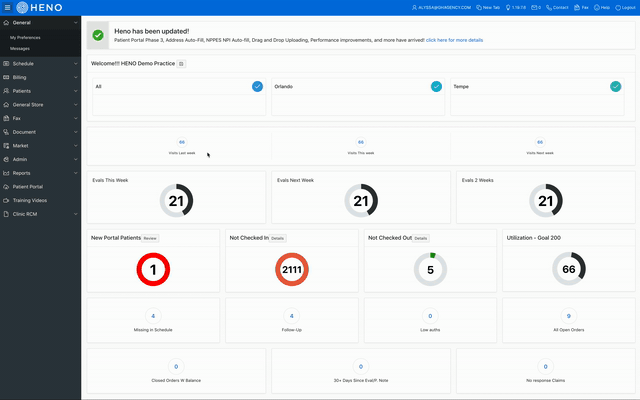Expand the Schedule sidebar chevron
The width and height of the screenshot is (640, 400).
(76, 64)
